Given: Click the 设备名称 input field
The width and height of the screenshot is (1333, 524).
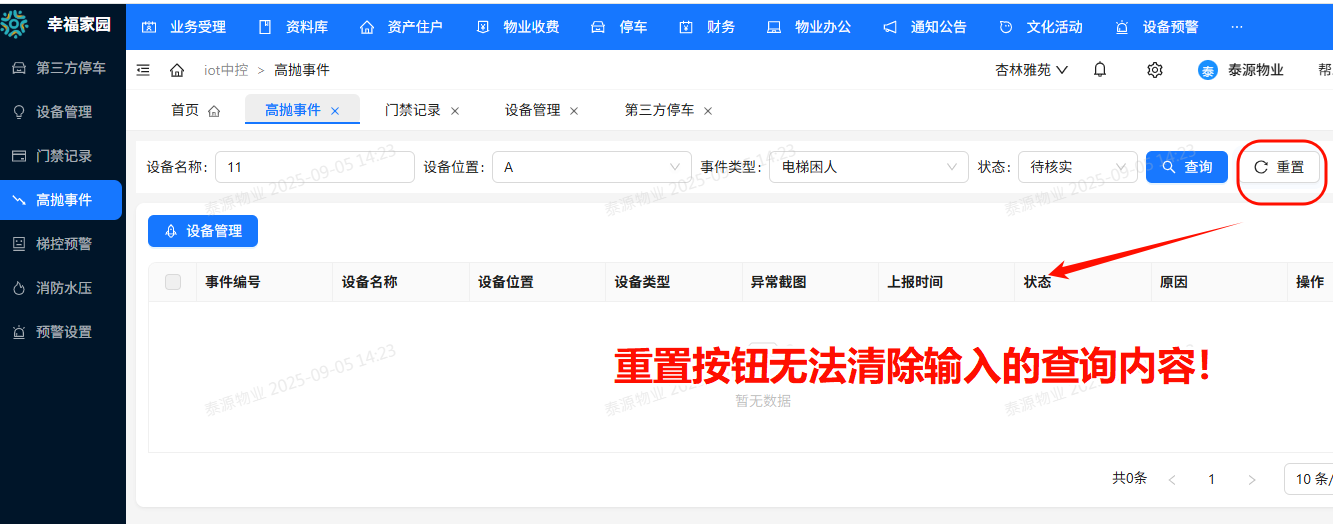Looking at the screenshot, I should [314, 167].
